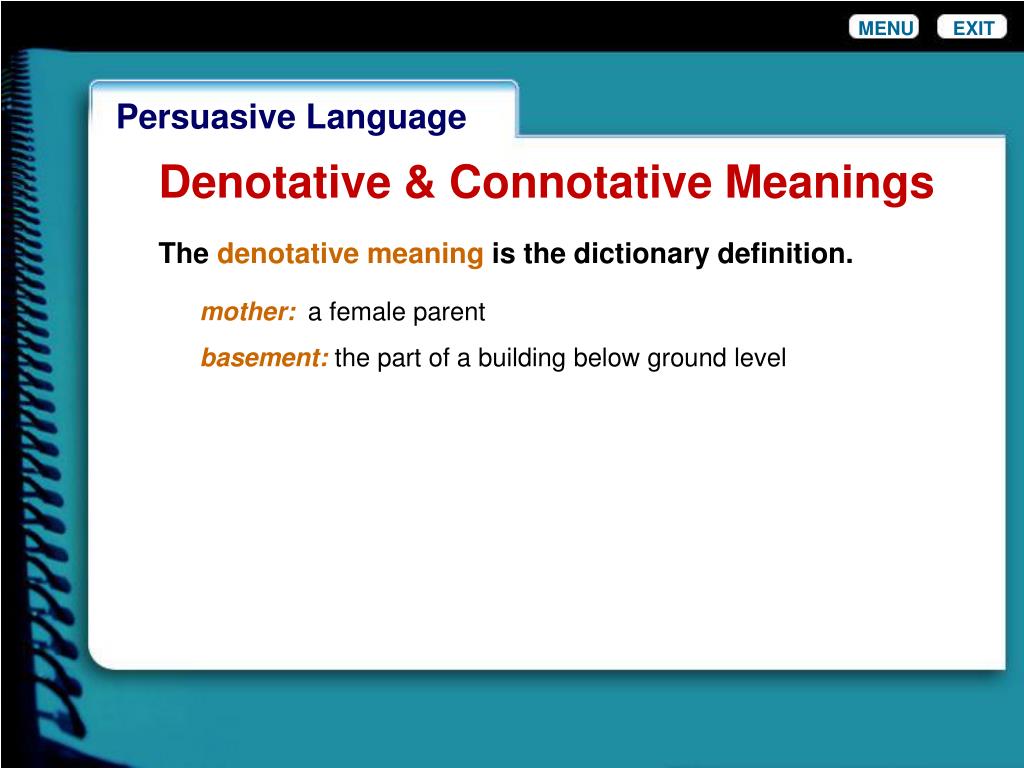
Task: Open the MENU button
Action: tap(884, 27)
